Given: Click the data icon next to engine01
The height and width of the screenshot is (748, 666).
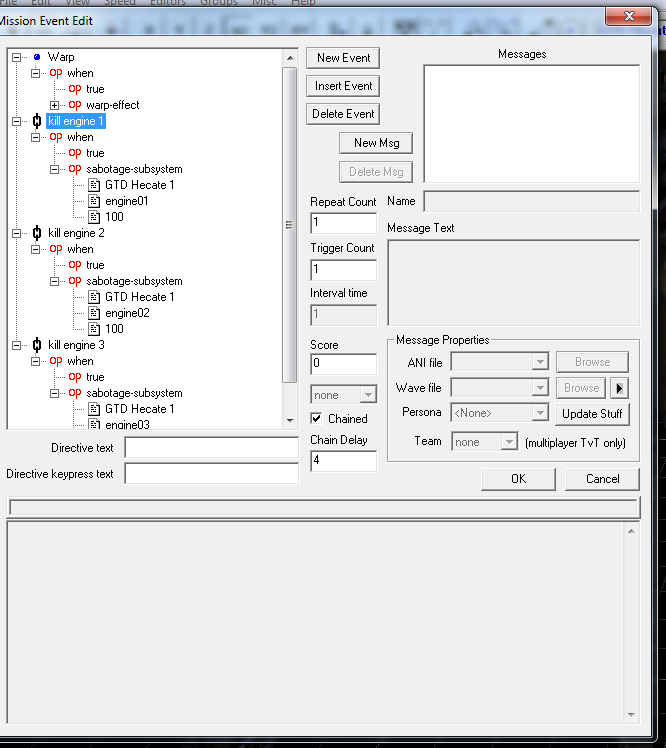Looking at the screenshot, I should (x=94, y=201).
